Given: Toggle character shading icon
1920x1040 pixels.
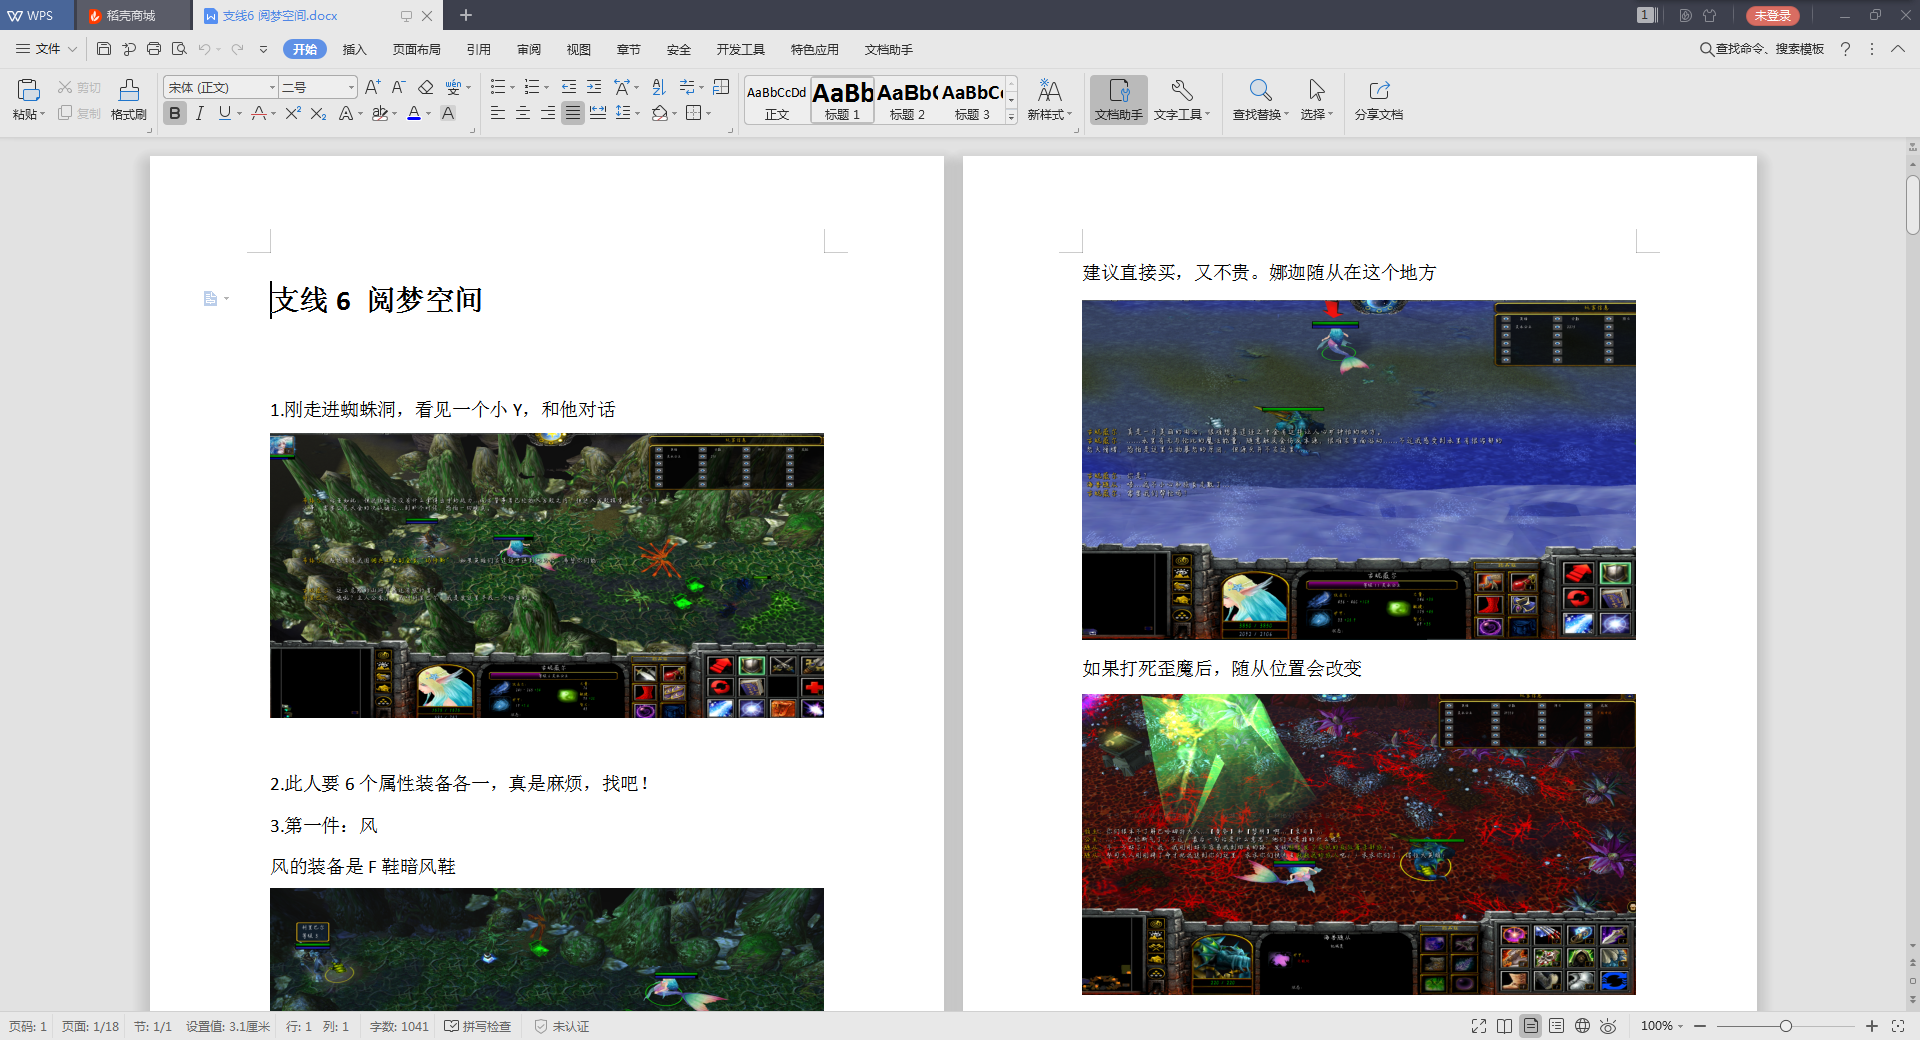Looking at the screenshot, I should [x=448, y=114].
